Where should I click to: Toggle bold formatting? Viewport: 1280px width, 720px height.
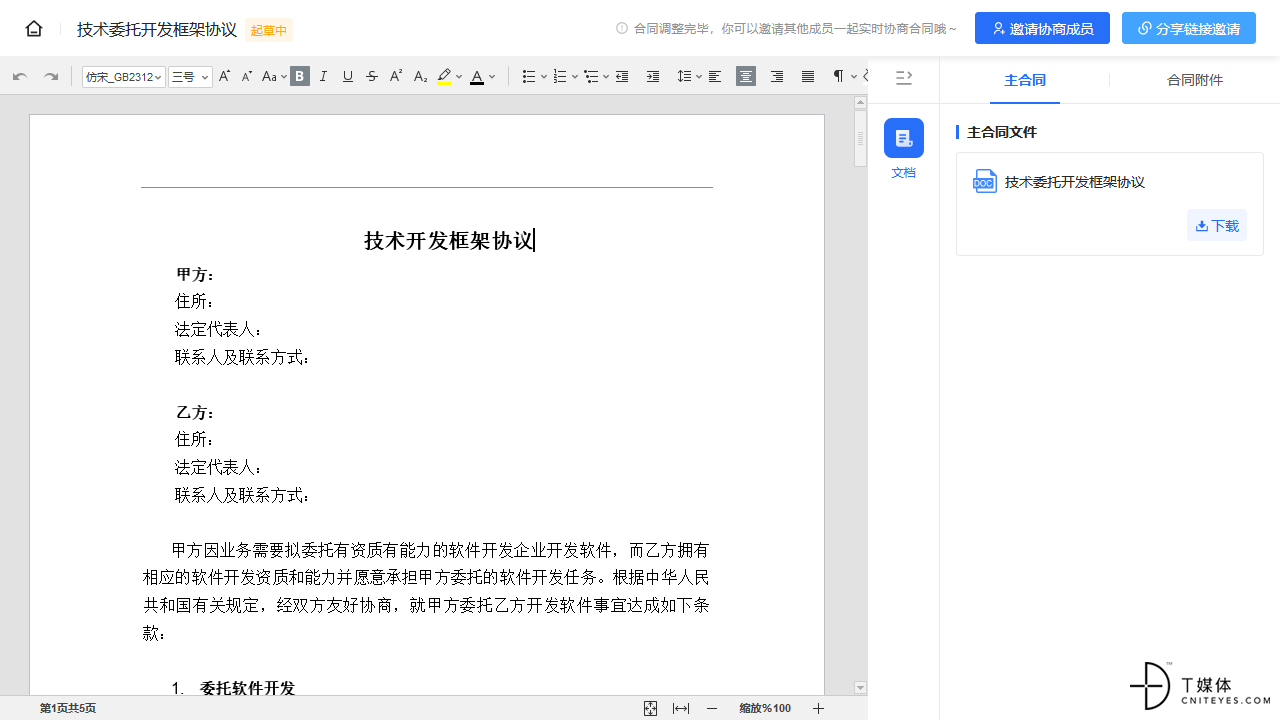(x=300, y=76)
